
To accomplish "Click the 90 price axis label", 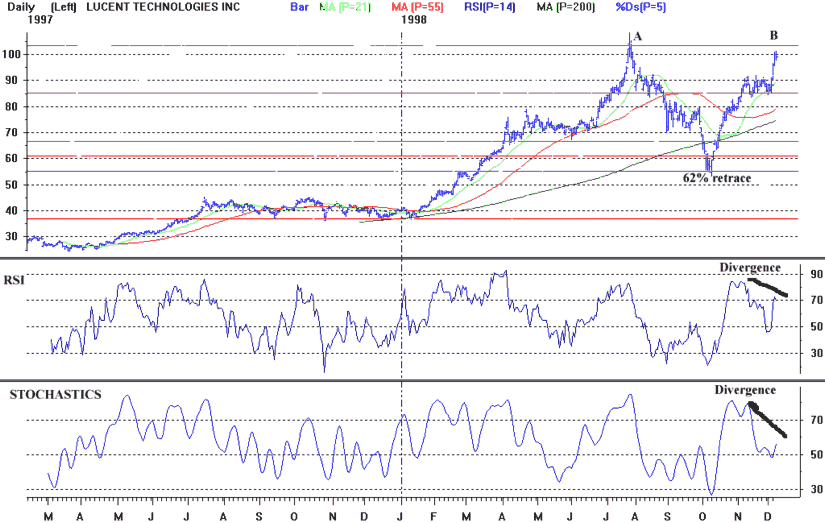I will (11, 81).
